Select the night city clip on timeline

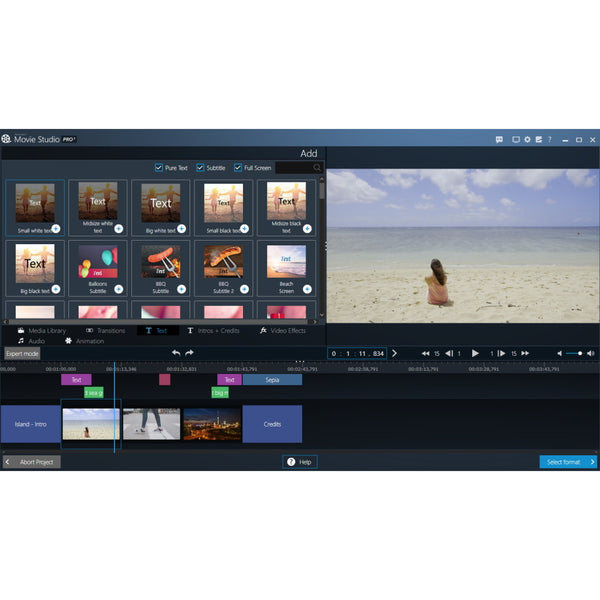coord(212,424)
